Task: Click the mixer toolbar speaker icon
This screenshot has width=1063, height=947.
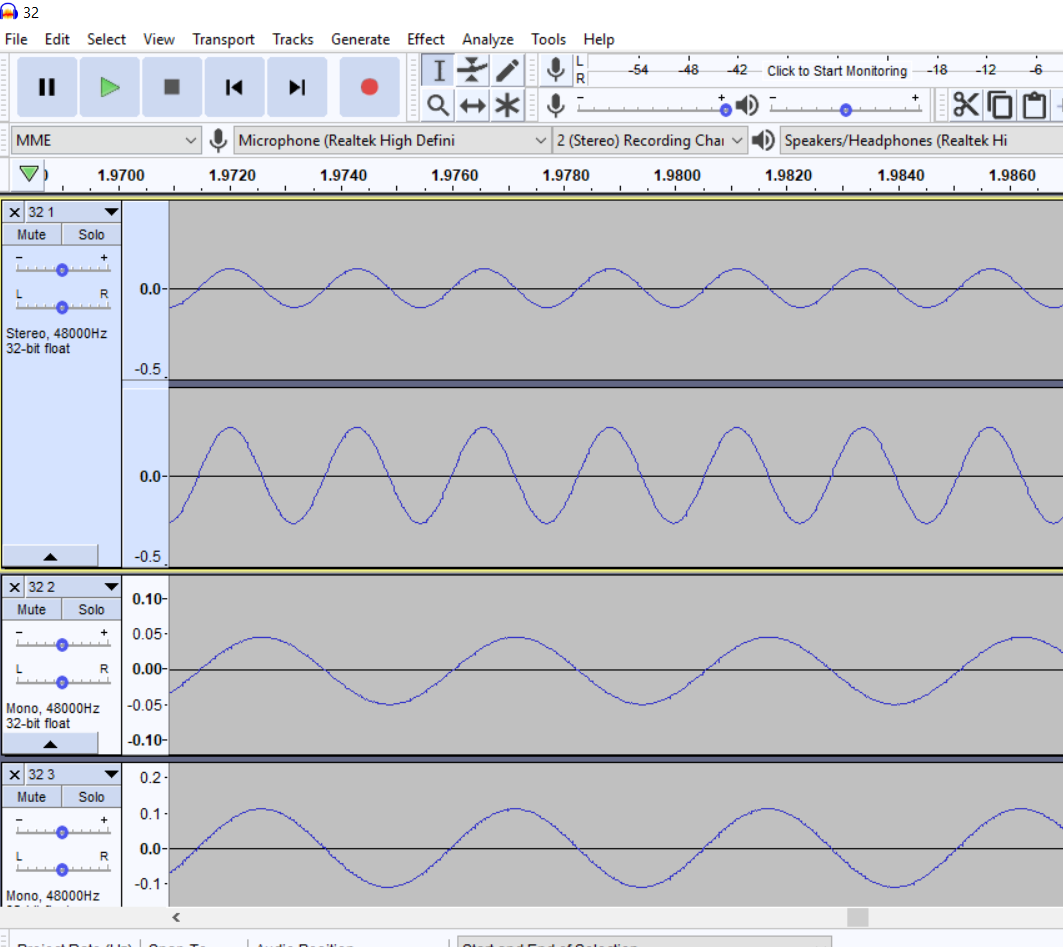Action: (747, 105)
